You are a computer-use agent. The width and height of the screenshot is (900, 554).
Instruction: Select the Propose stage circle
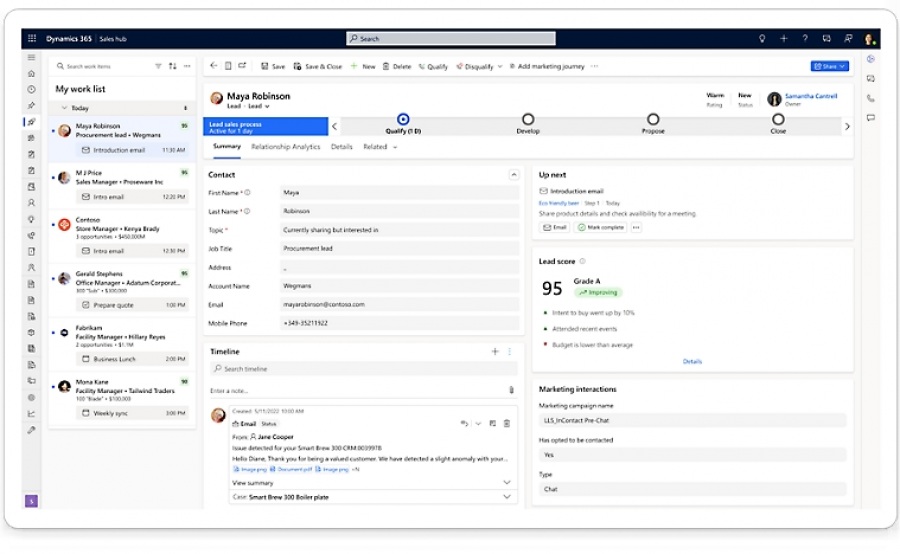(x=653, y=119)
